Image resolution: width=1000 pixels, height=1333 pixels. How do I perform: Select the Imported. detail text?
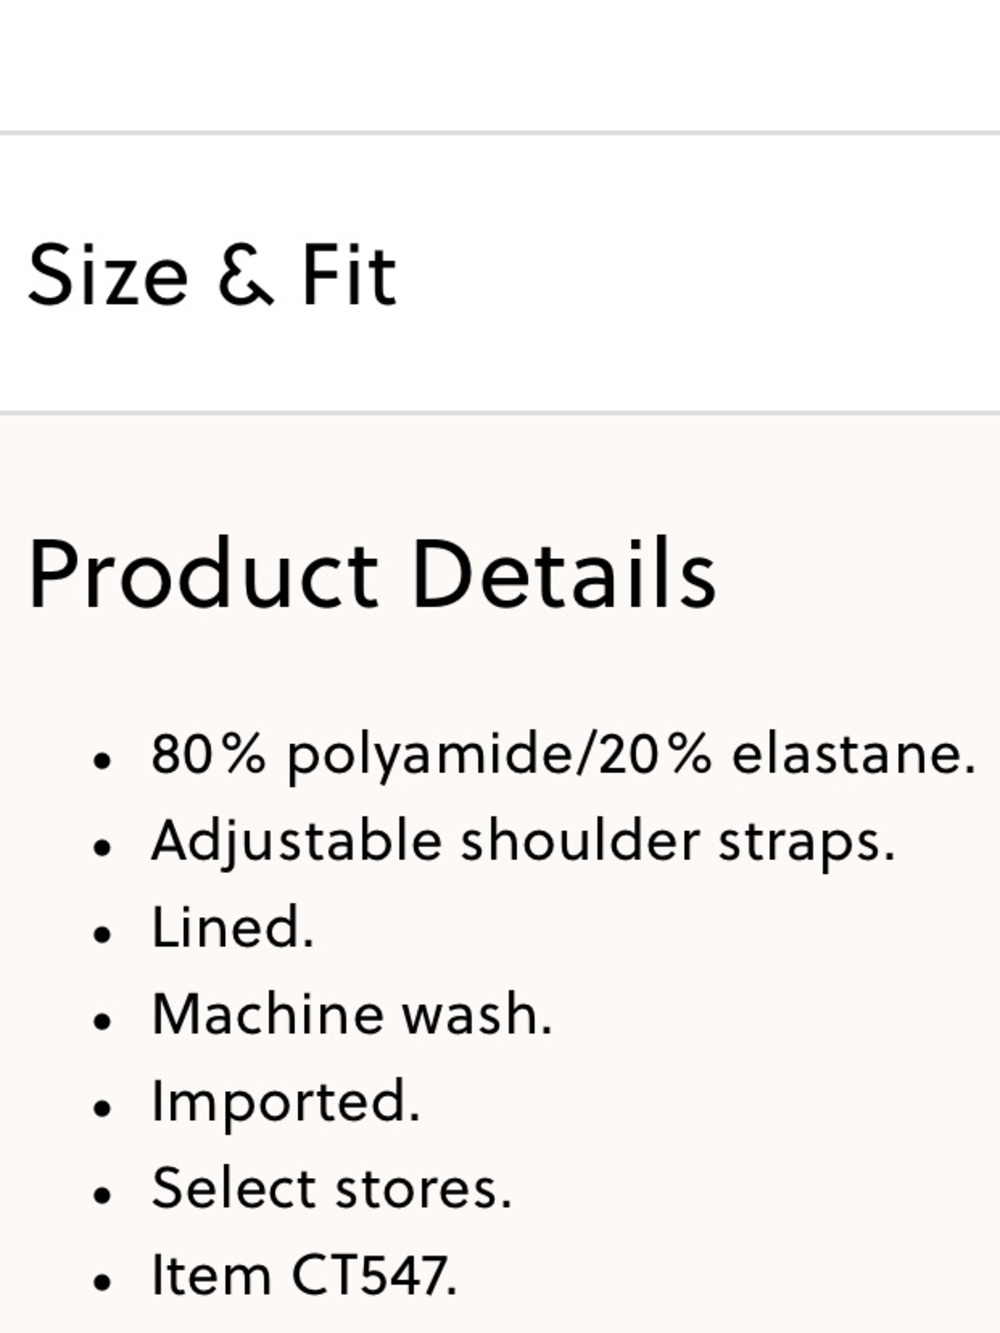285,1102
